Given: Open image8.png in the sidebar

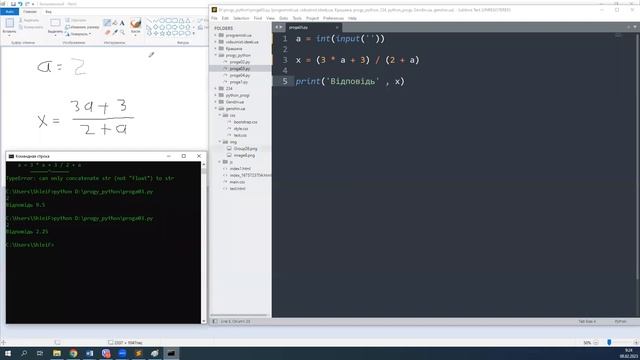Looking at the screenshot, I should coord(244,155).
